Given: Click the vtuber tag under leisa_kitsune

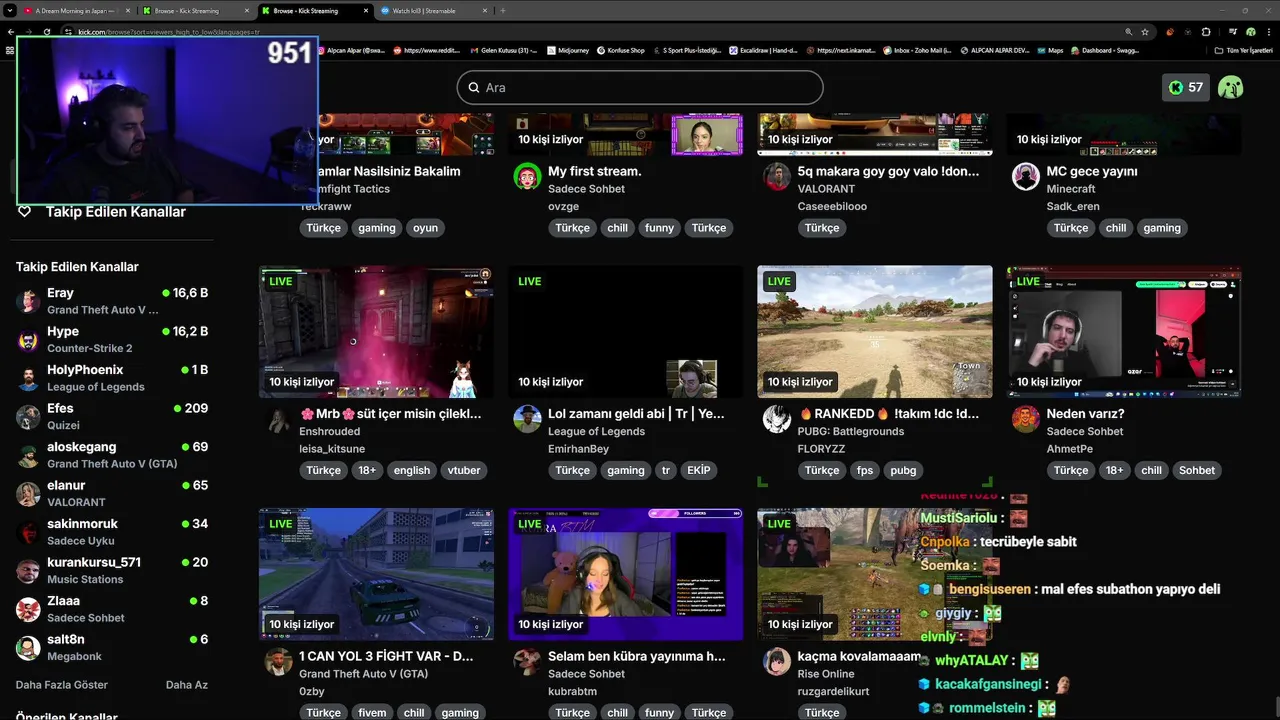Looking at the screenshot, I should (464, 470).
